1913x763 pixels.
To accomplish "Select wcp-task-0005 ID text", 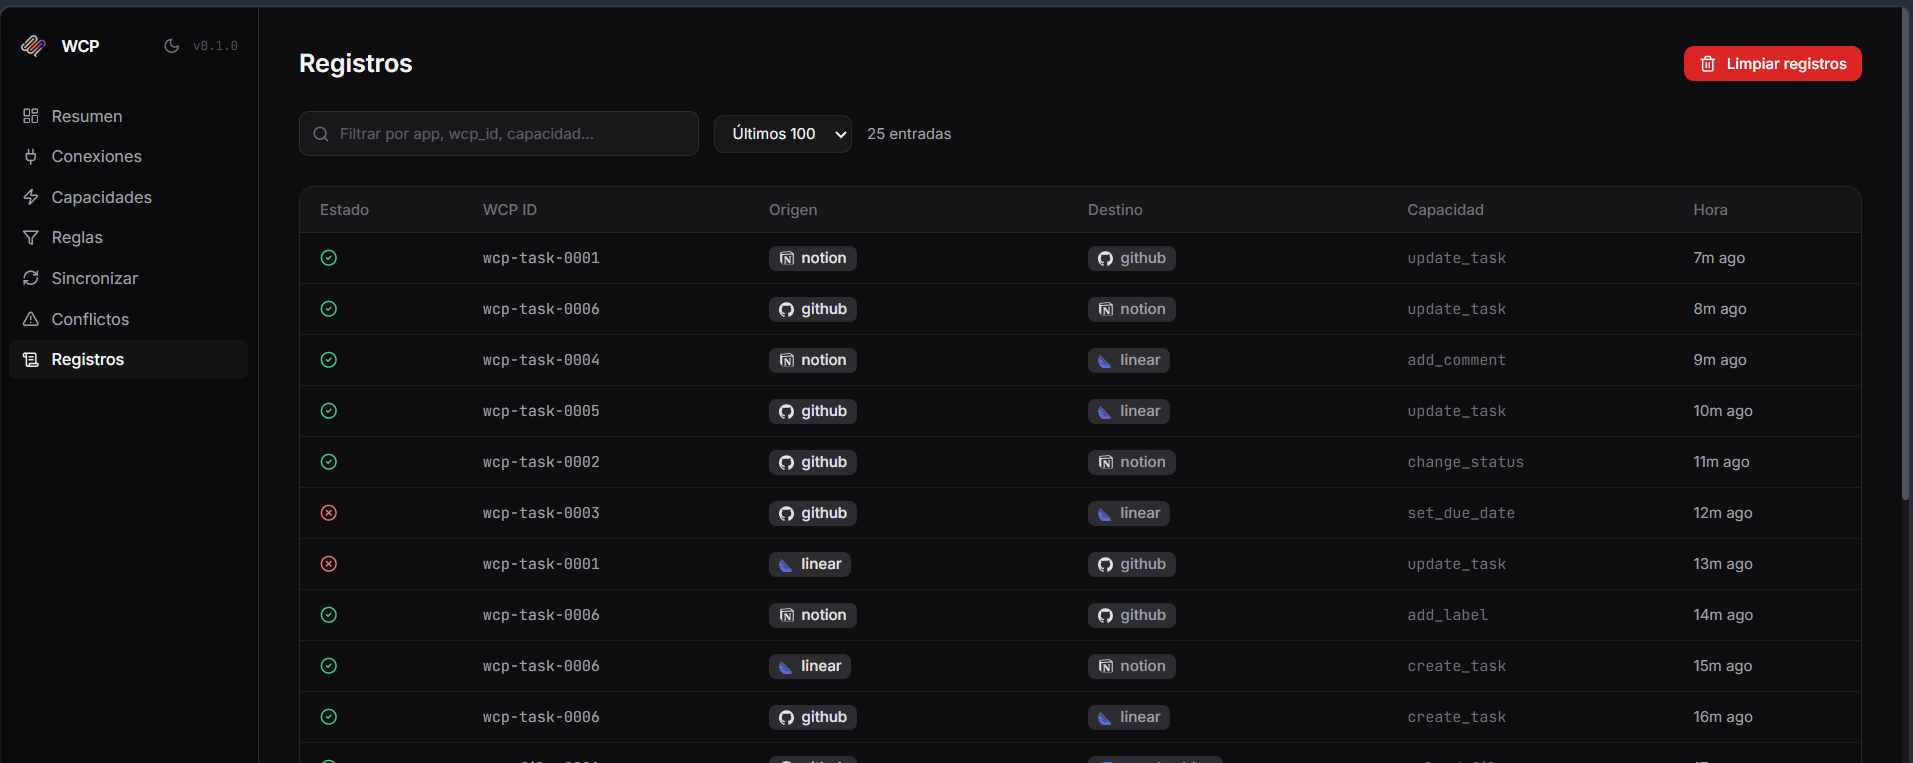I will 541,411.
